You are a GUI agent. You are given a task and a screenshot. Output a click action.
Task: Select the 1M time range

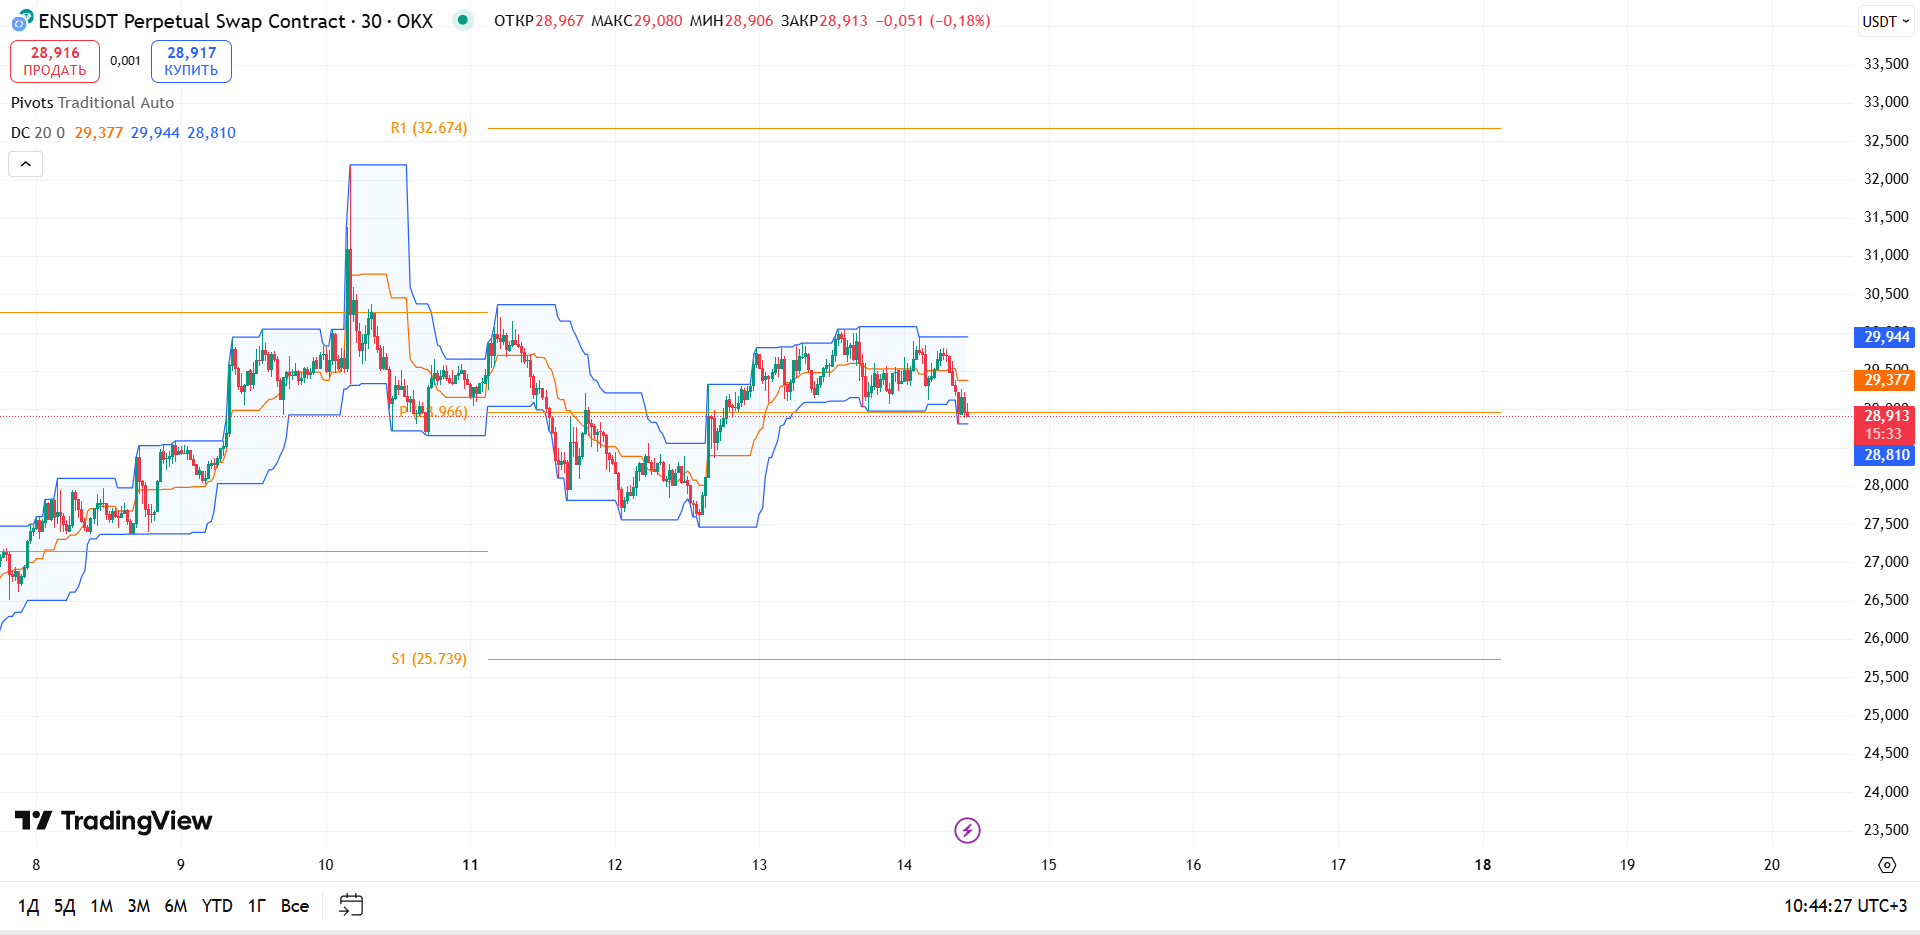click(102, 906)
